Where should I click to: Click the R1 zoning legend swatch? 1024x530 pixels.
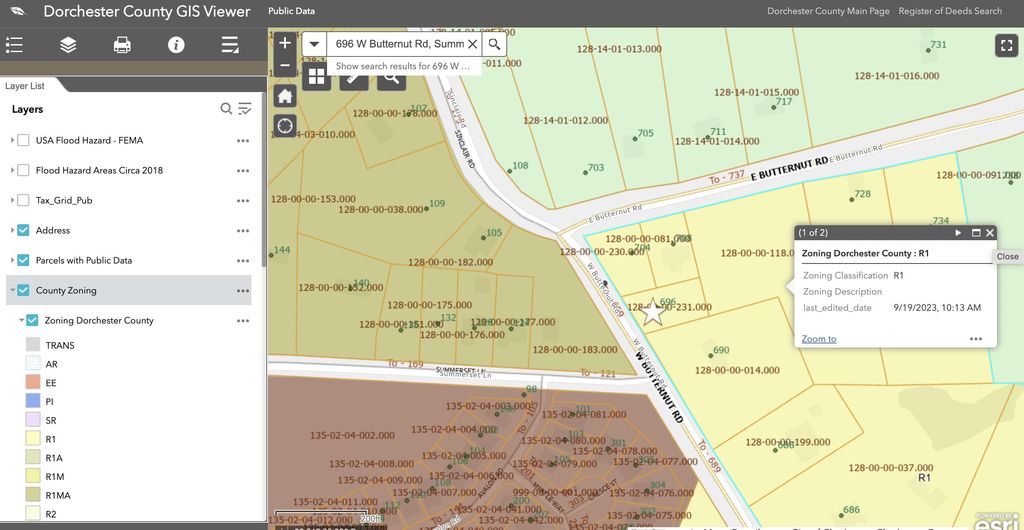tap(32, 439)
